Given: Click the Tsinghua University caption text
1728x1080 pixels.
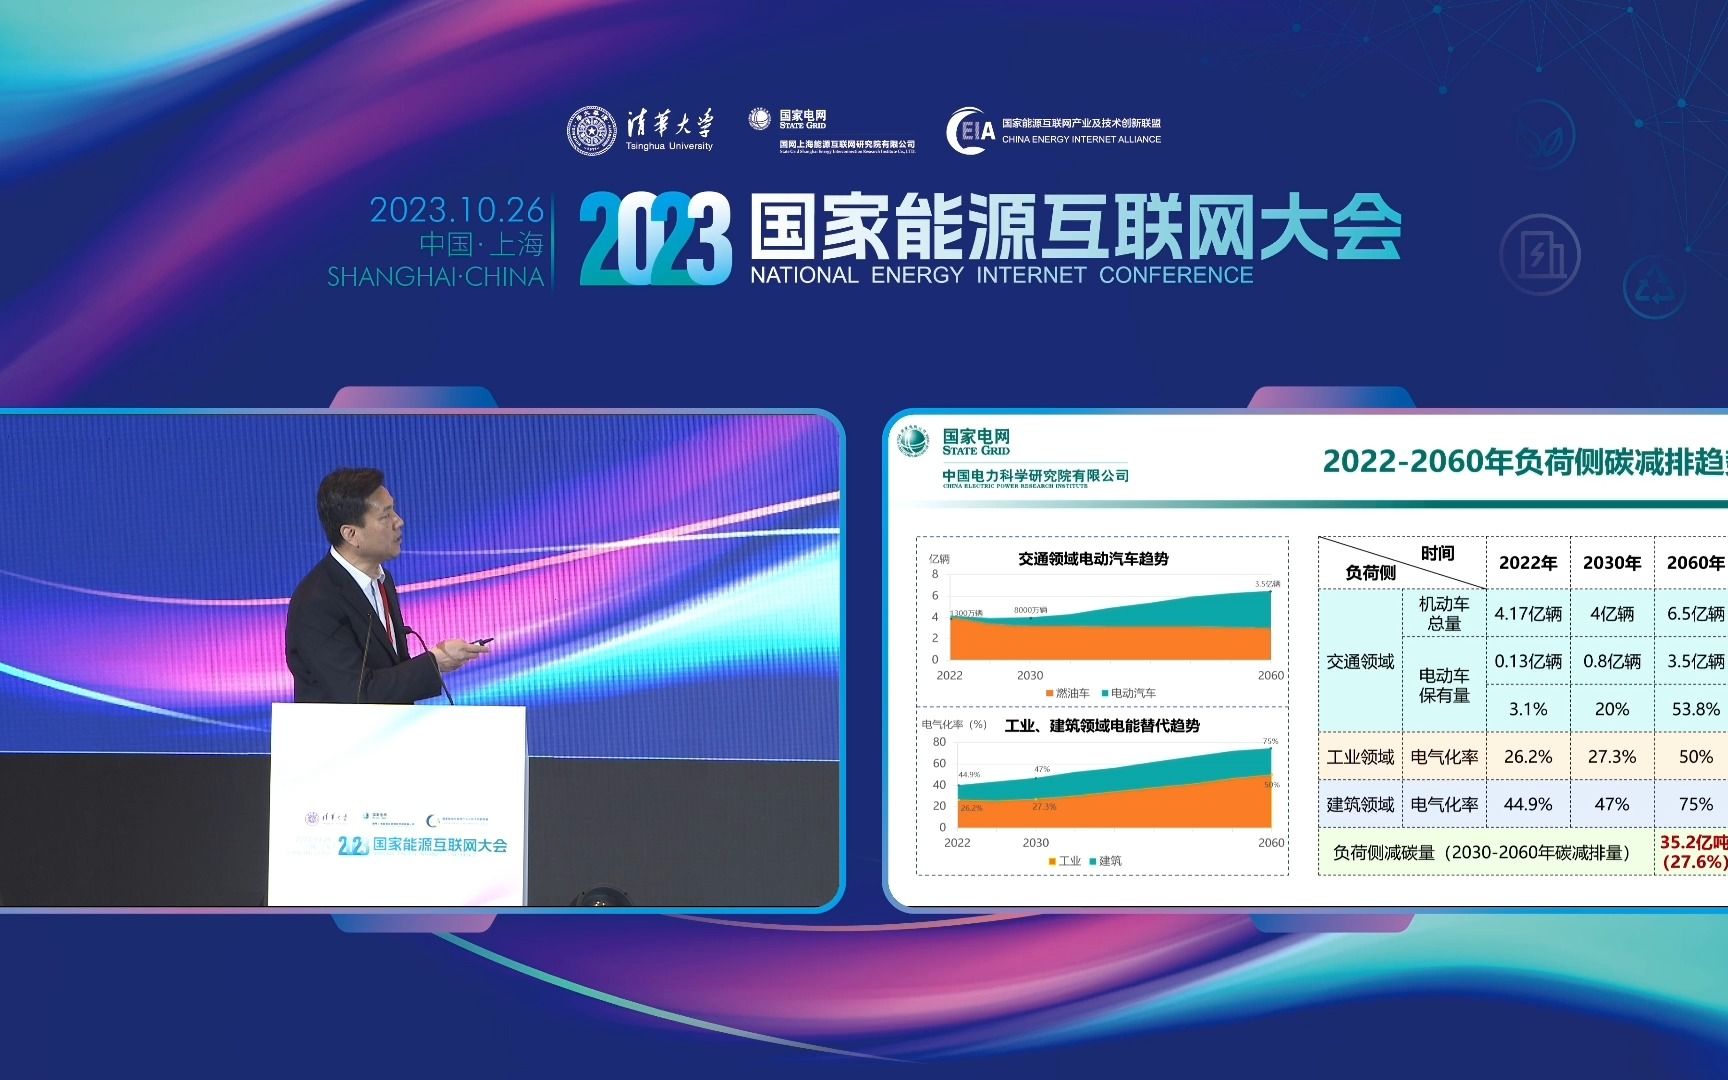Looking at the screenshot, I should 669,146.
